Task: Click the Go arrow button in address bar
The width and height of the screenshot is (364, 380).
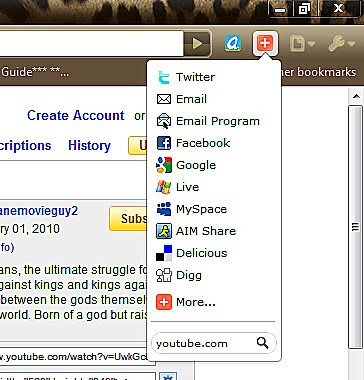Action: click(197, 43)
